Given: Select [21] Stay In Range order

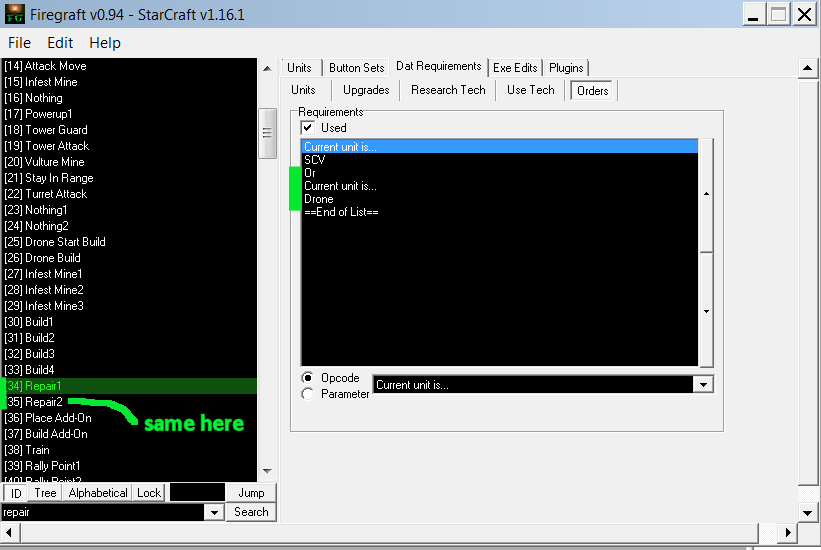Looking at the screenshot, I should click(129, 178).
